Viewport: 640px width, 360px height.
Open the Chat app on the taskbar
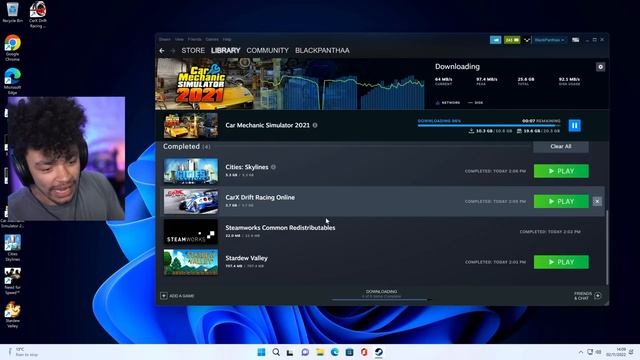pyautogui.click(x=305, y=352)
